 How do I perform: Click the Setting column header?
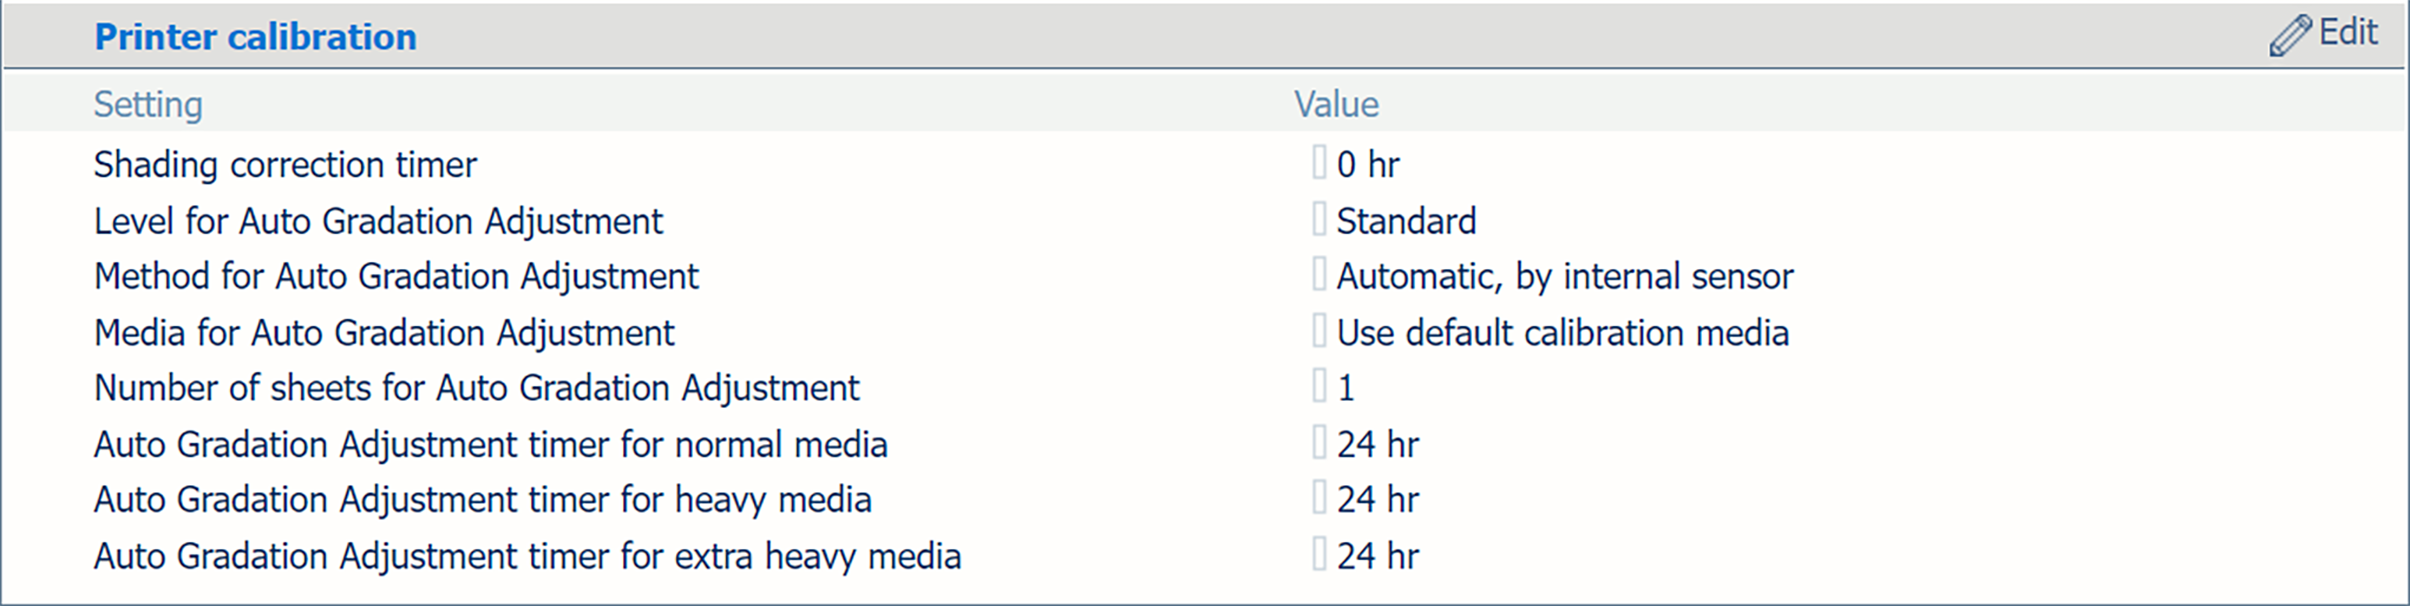[148, 104]
